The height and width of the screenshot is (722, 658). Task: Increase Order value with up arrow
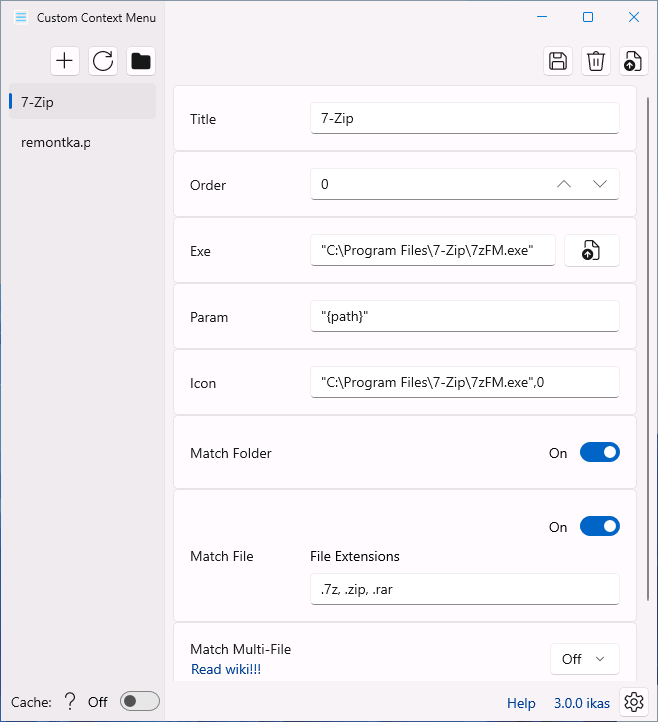pyautogui.click(x=564, y=184)
